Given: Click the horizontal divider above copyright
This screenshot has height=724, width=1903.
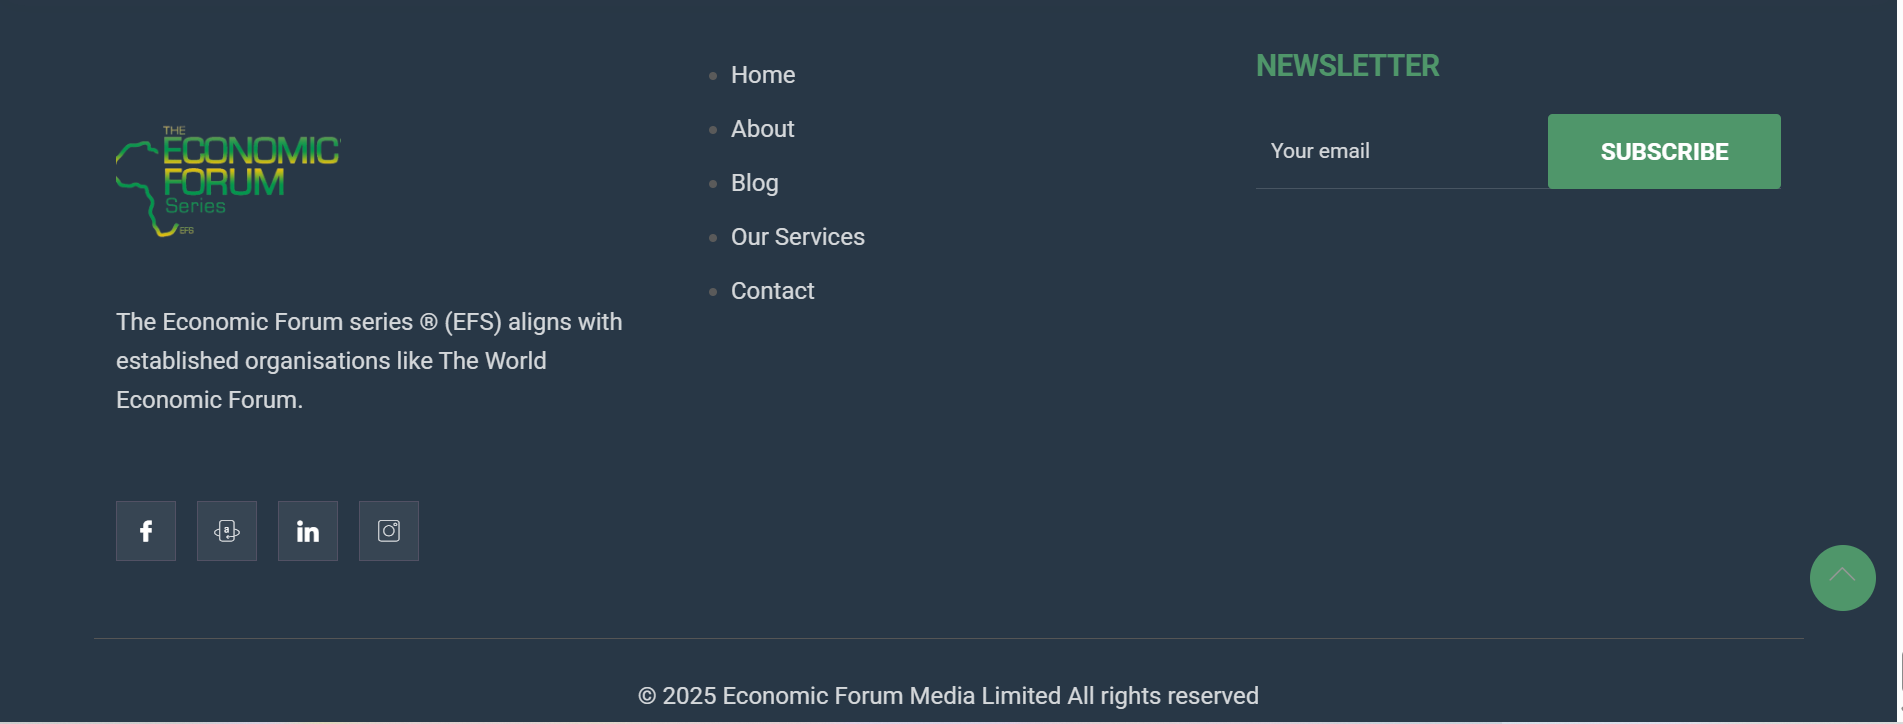Looking at the screenshot, I should (949, 638).
